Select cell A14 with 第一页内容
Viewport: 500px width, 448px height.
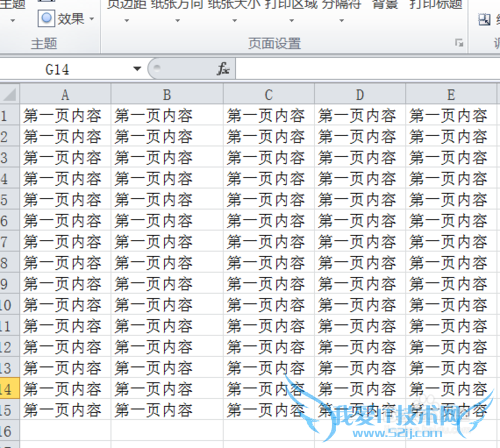(65, 389)
